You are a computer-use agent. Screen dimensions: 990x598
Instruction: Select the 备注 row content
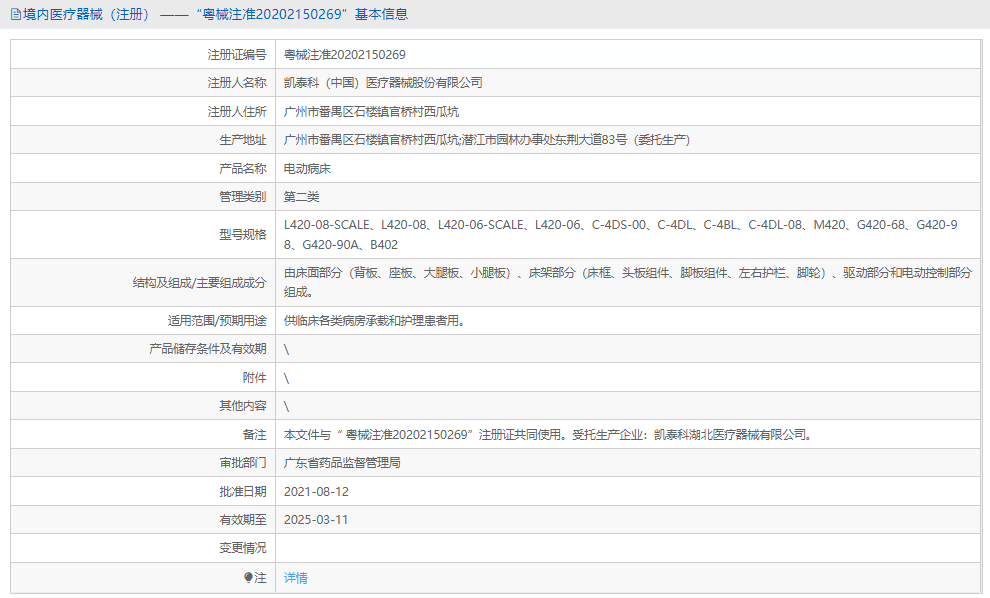coord(500,434)
